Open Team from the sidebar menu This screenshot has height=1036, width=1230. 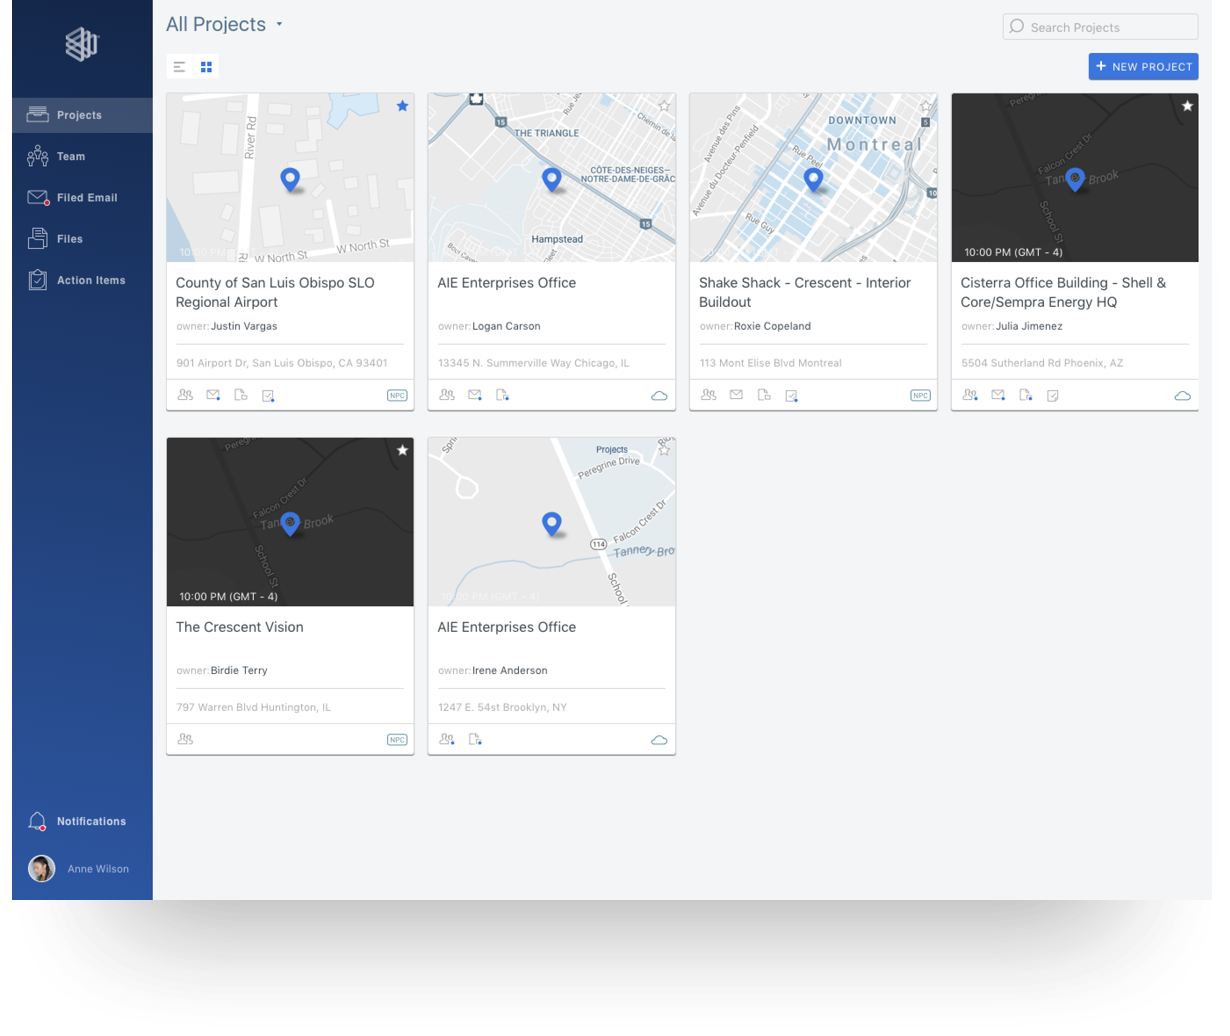click(70, 156)
